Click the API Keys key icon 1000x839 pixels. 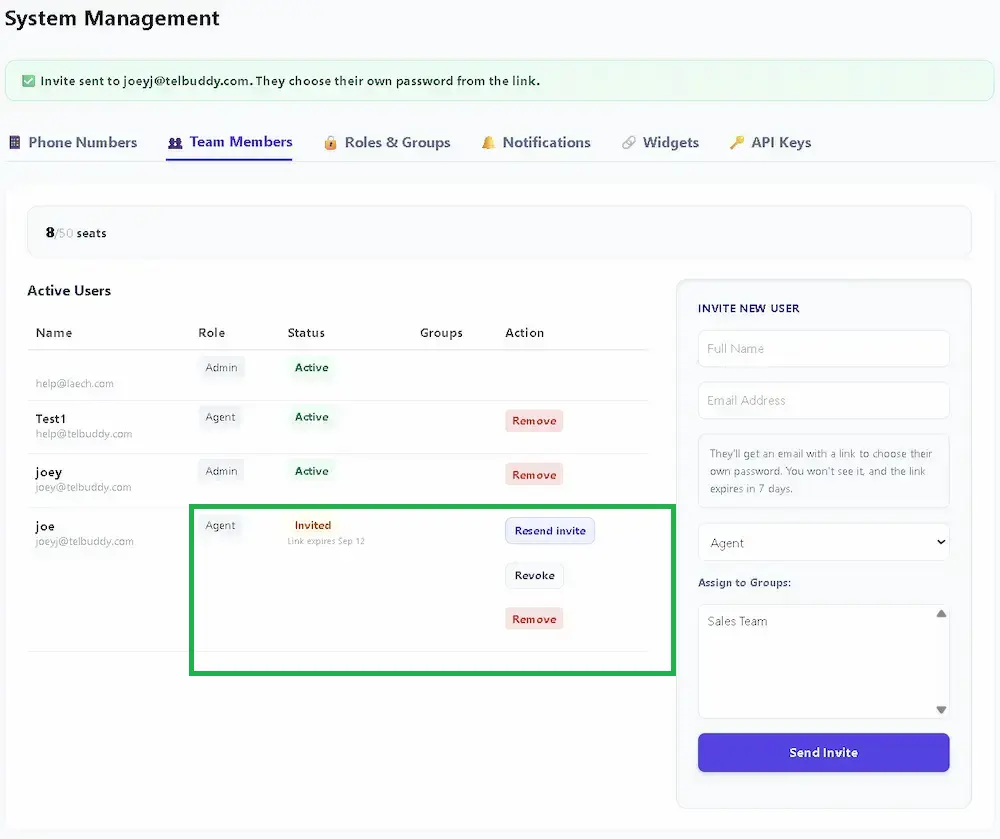coord(737,142)
